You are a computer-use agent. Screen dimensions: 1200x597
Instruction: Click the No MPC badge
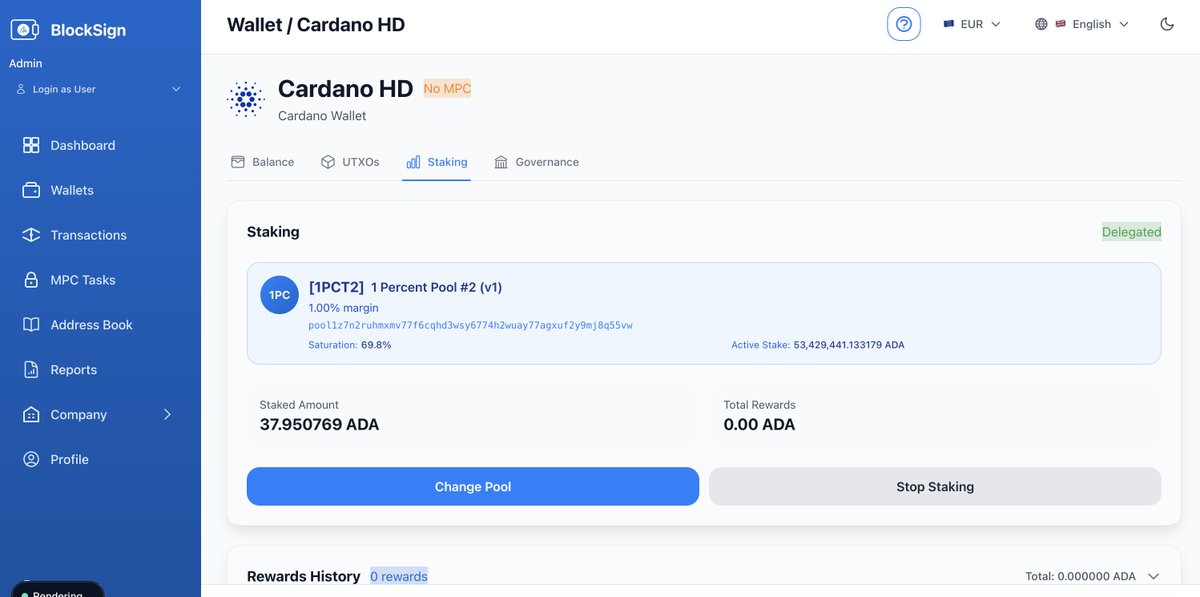[447, 88]
